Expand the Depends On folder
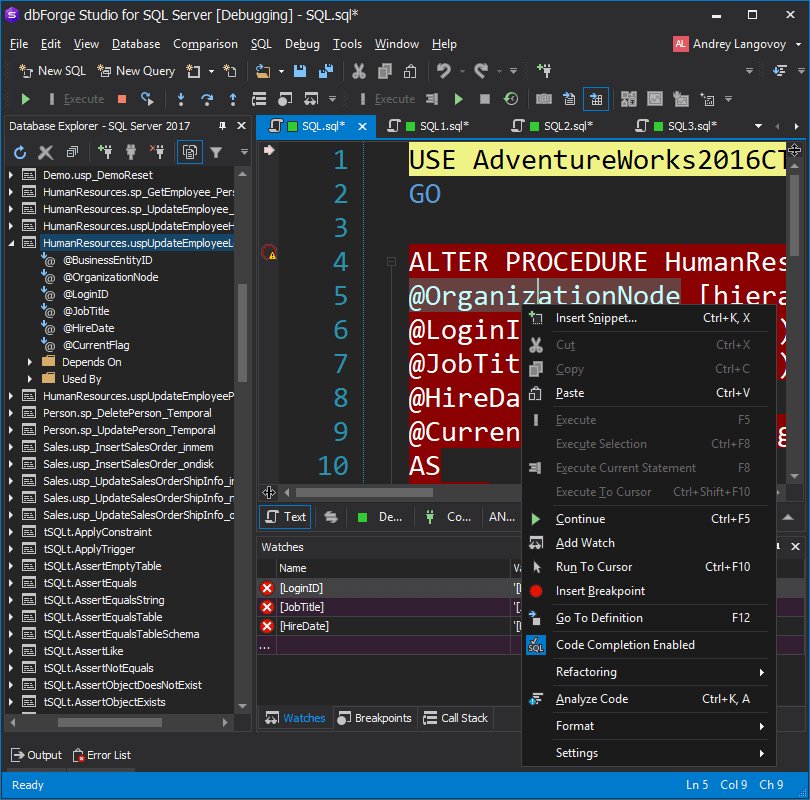Screen dimensions: 810x800 coord(30,362)
